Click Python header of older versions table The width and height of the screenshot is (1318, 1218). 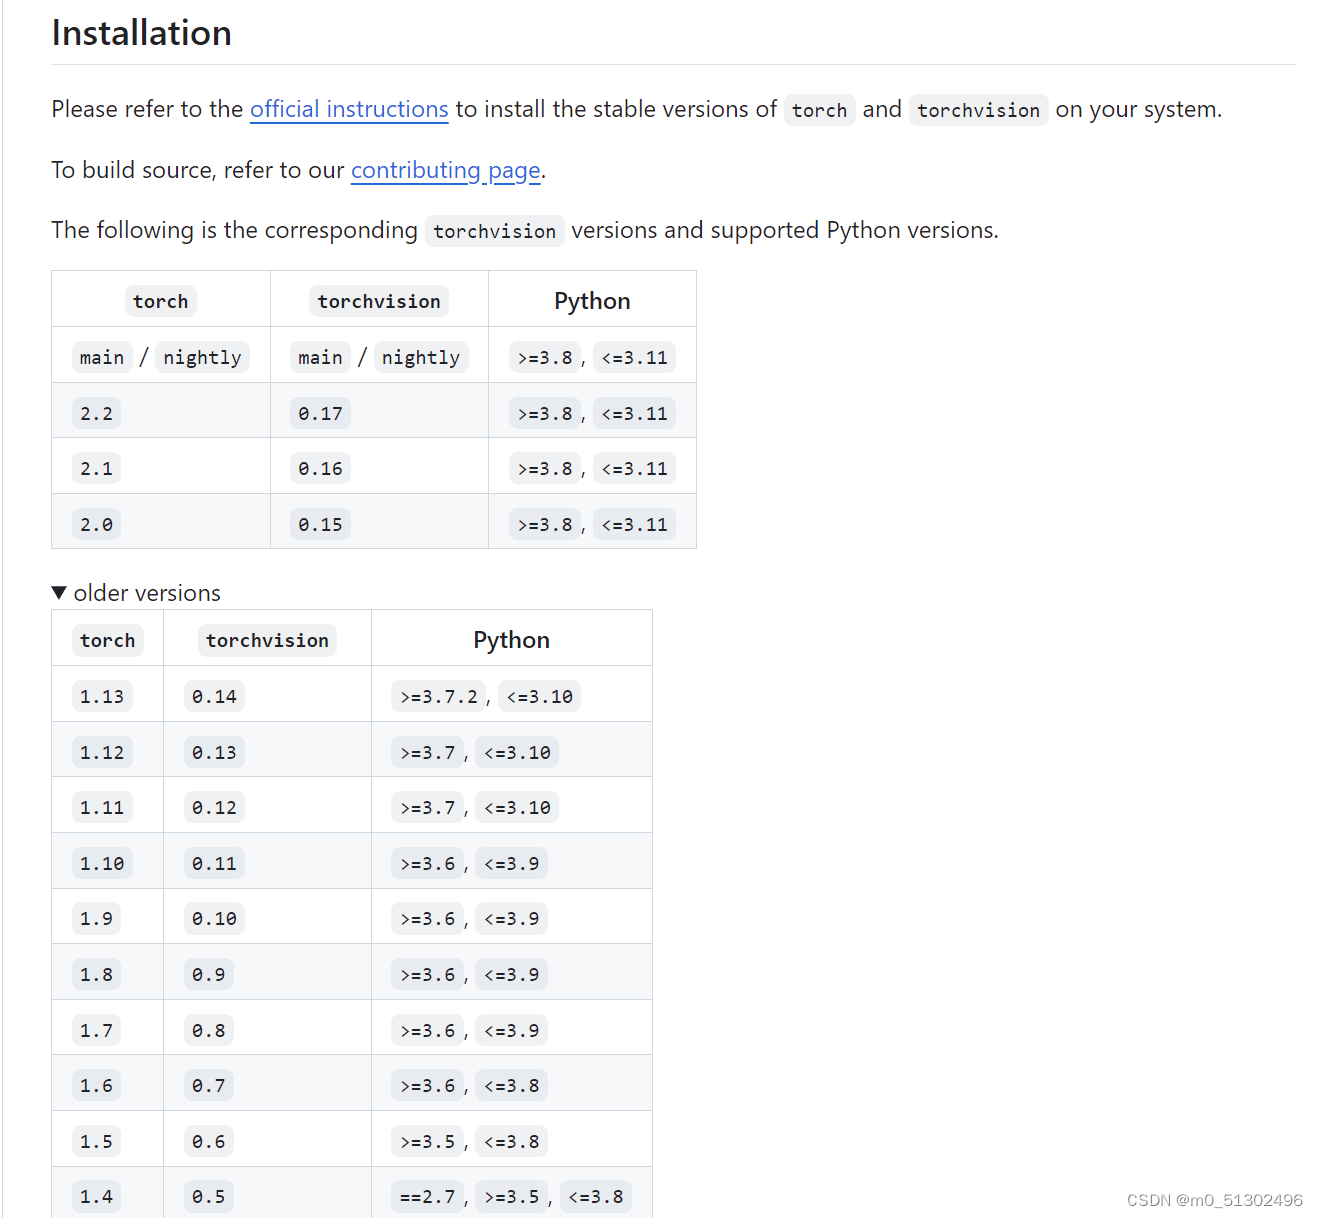click(511, 640)
